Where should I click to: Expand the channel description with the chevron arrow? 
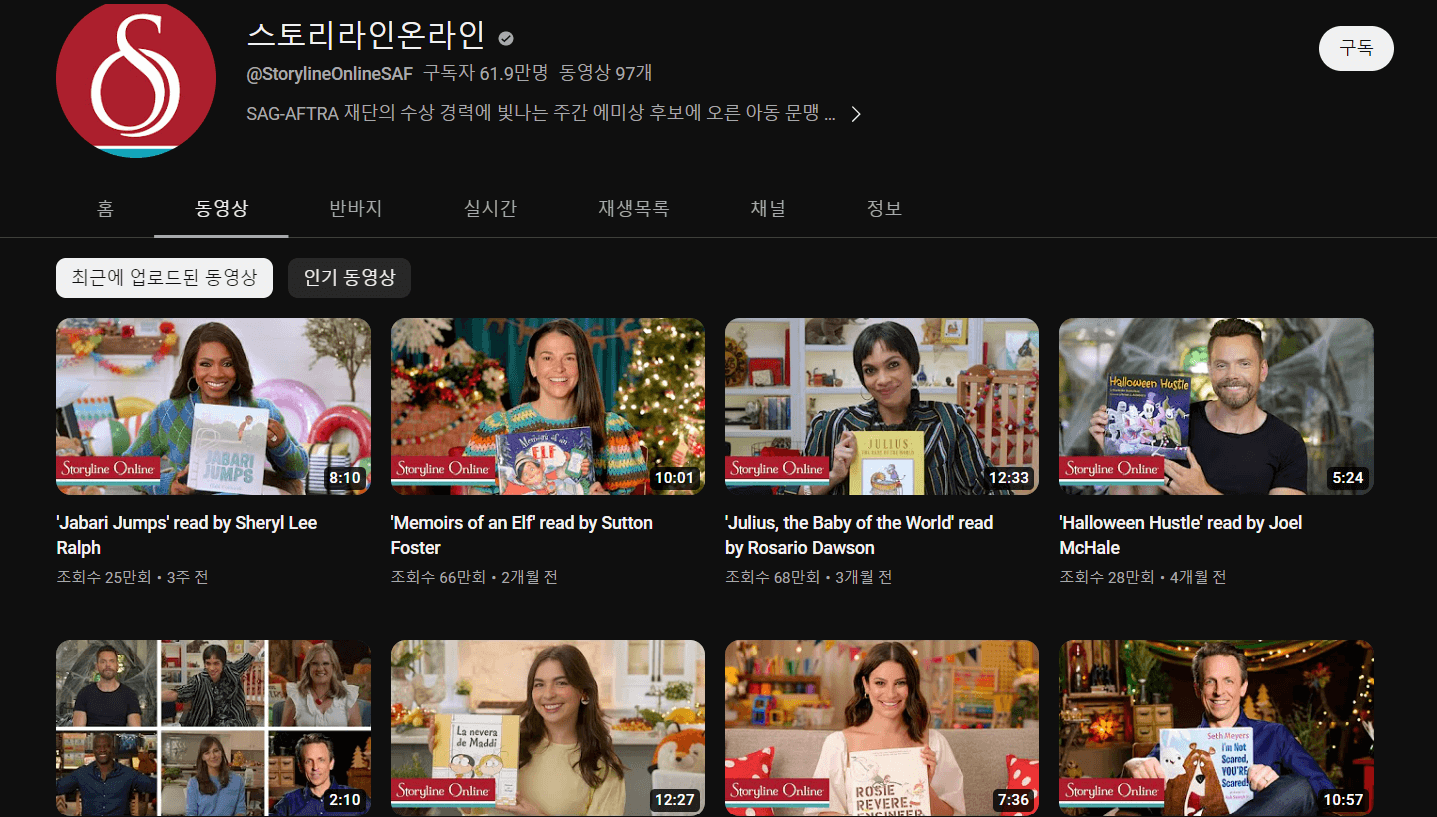pos(856,114)
